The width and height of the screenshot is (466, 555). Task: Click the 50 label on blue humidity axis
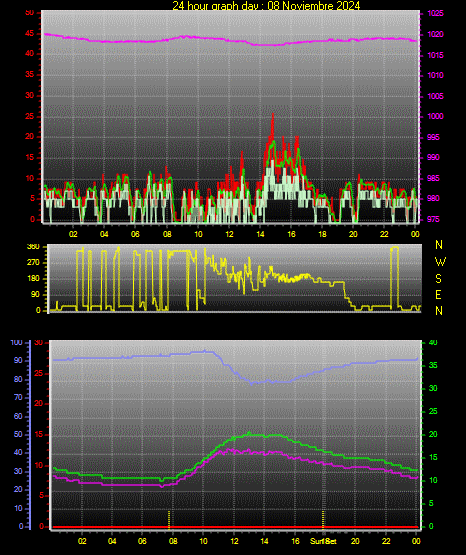coord(18,434)
